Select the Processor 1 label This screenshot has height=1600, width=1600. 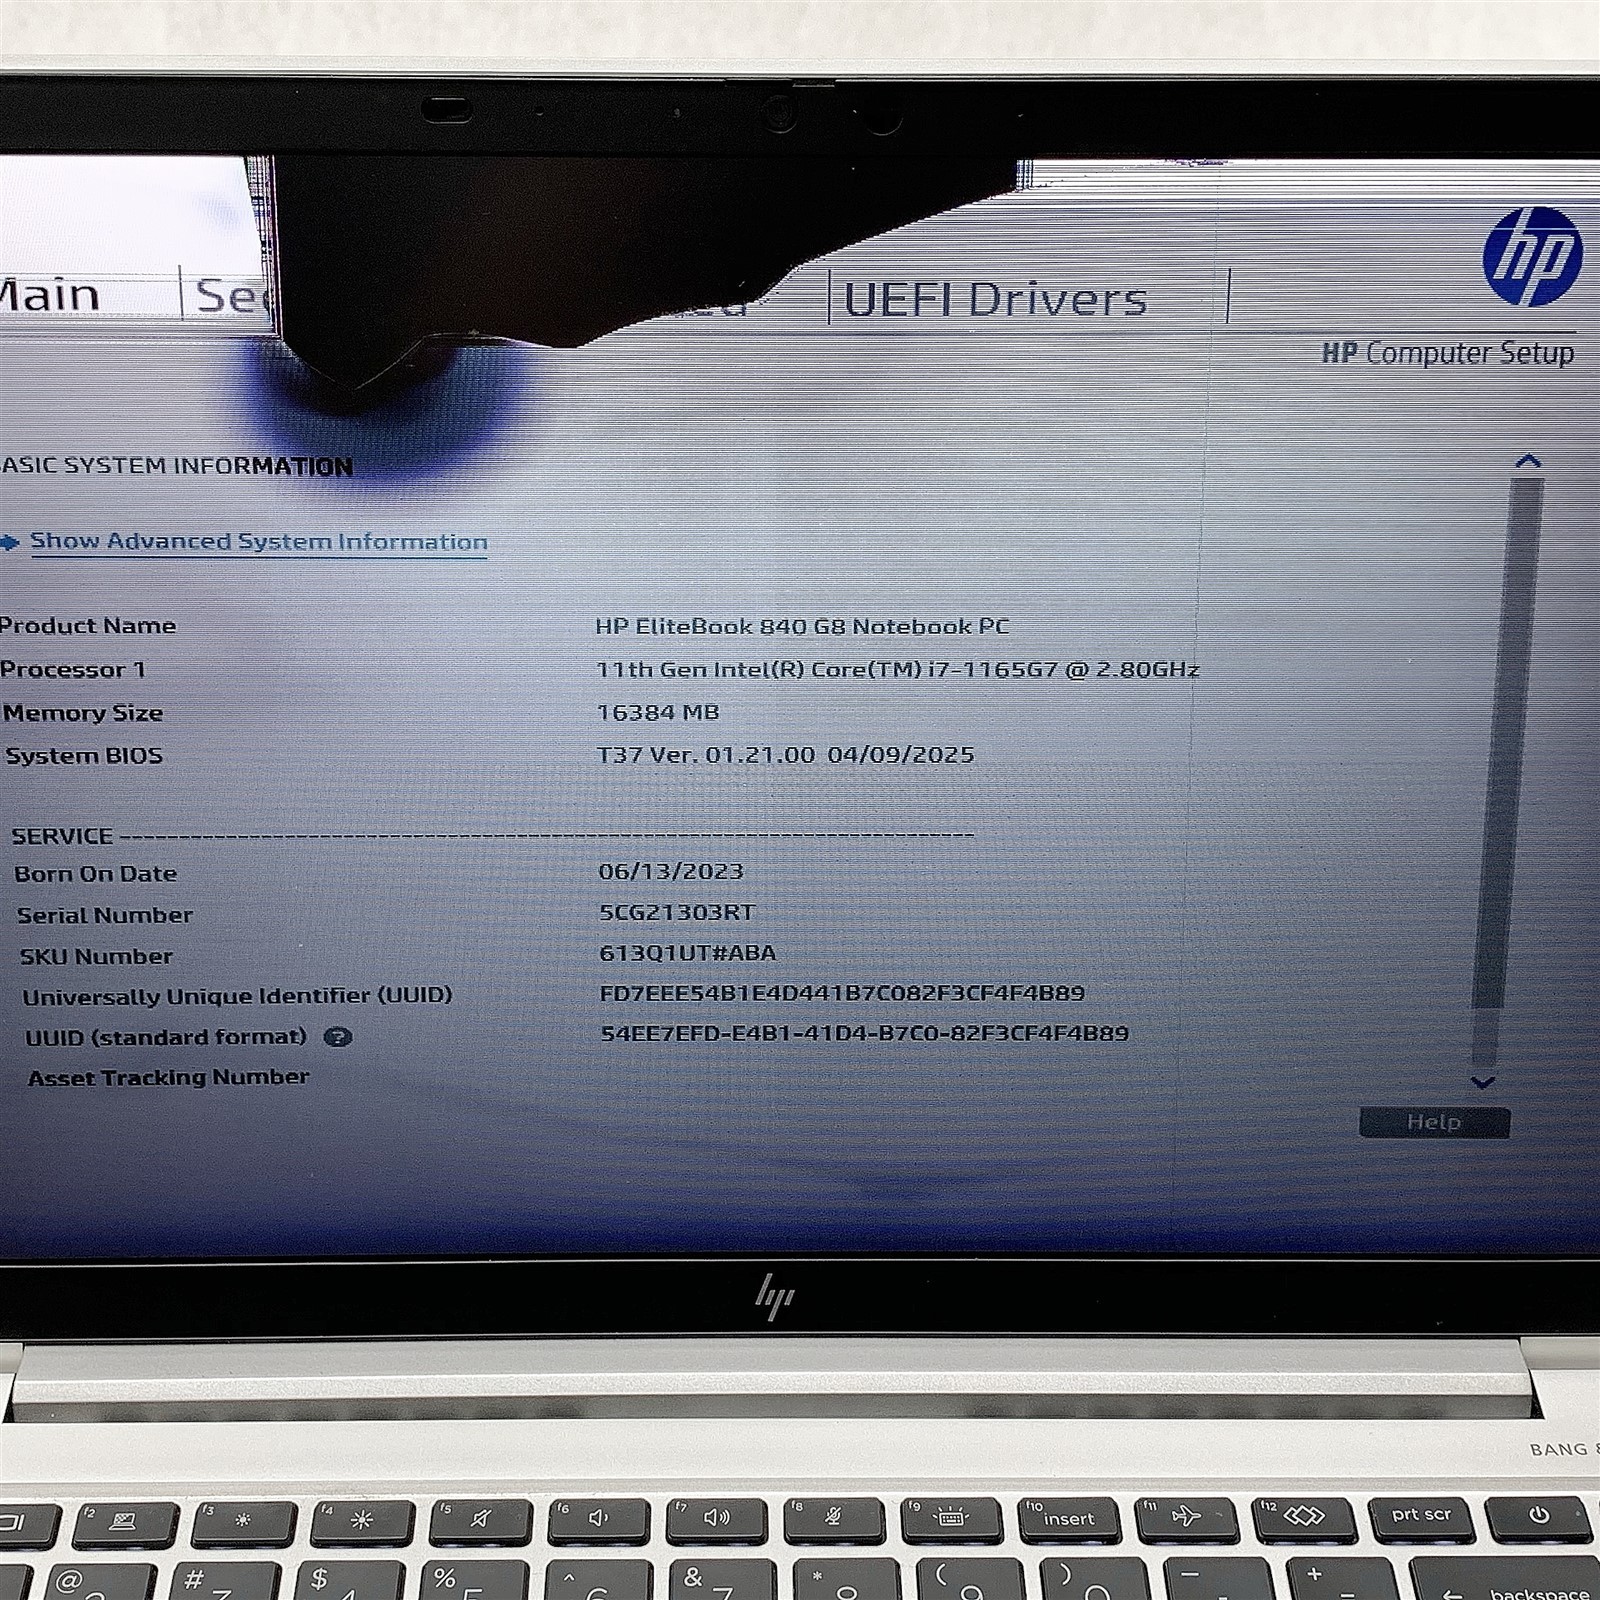click(x=73, y=669)
